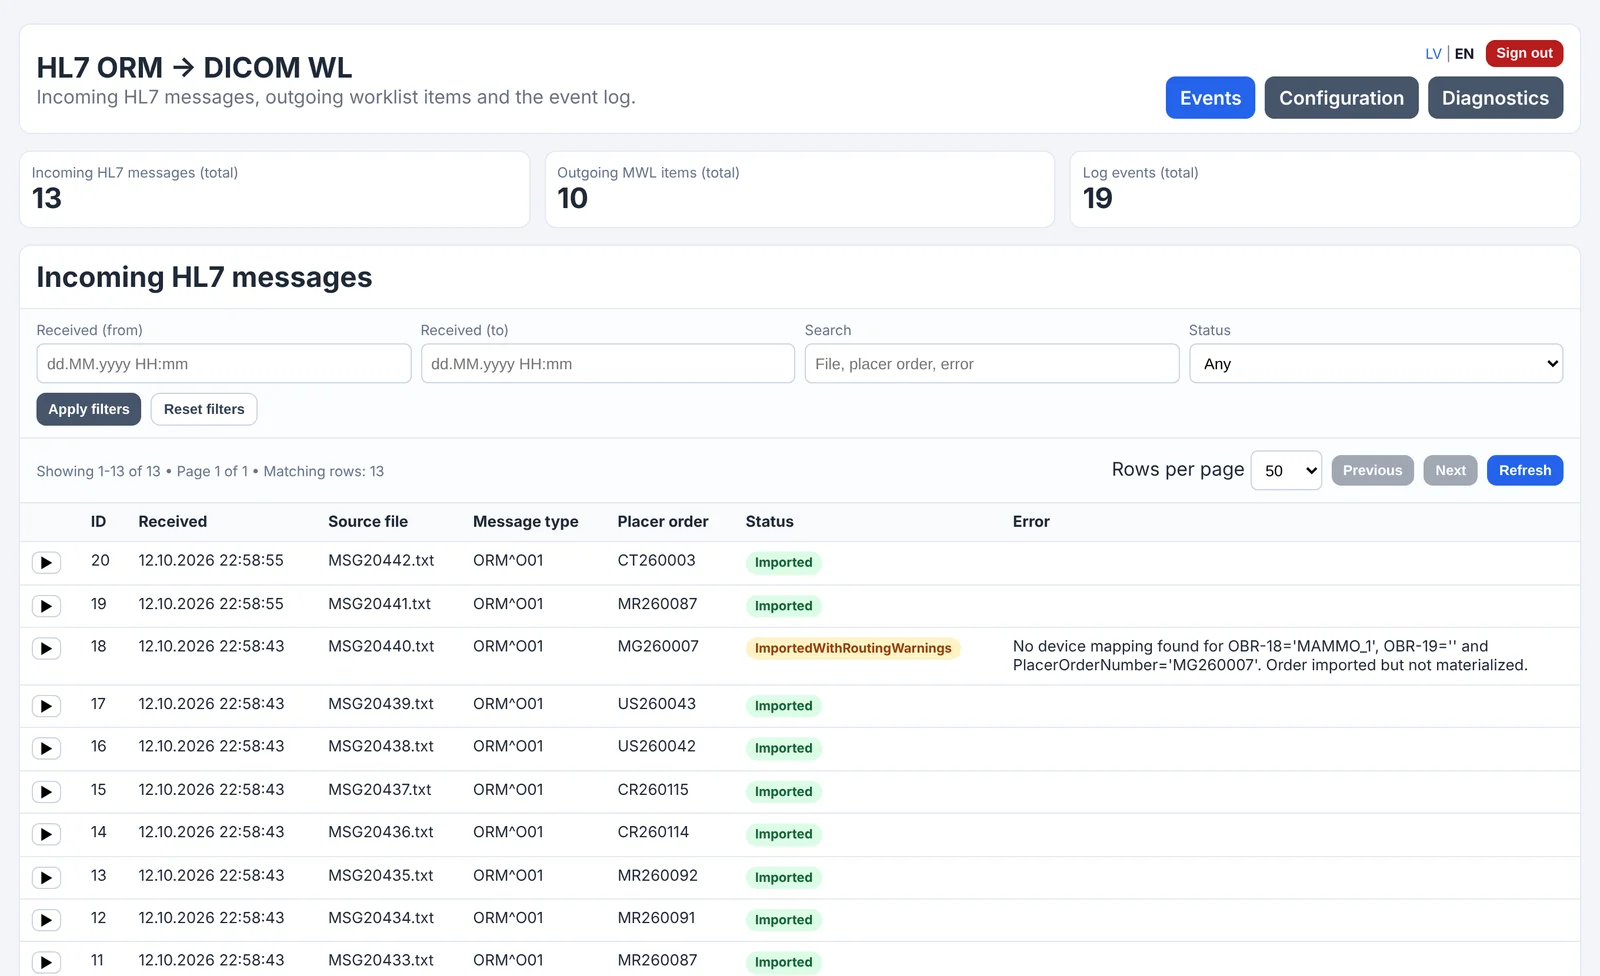
Task: Open the MR260092 row expander arrow
Action: pyautogui.click(x=46, y=878)
